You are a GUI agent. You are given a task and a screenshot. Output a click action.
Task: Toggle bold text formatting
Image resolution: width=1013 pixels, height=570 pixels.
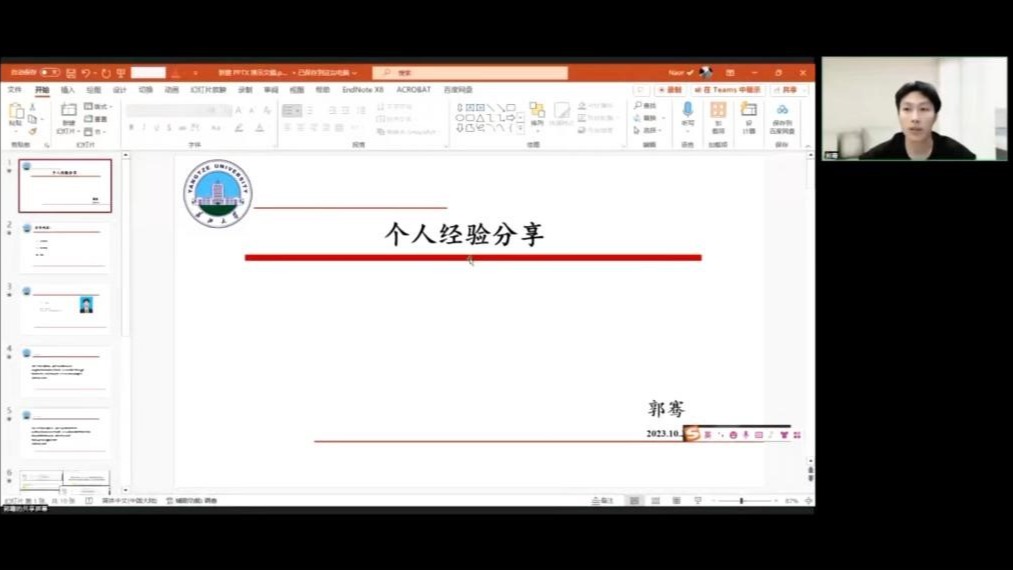click(131, 128)
